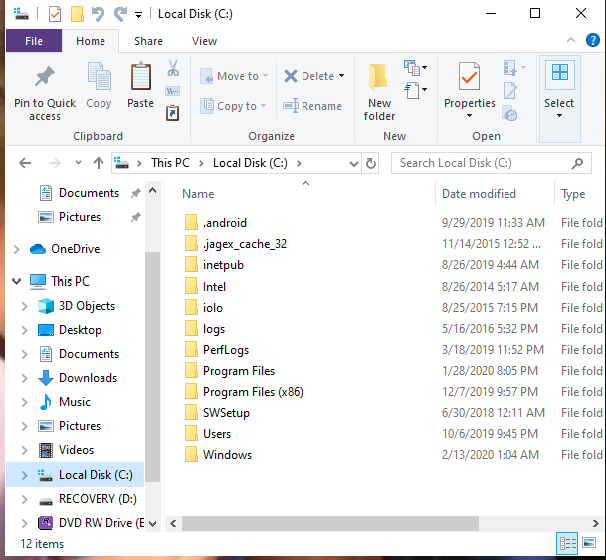
Task: Minimize the ribbon with the chevron
Action: (x=571, y=40)
